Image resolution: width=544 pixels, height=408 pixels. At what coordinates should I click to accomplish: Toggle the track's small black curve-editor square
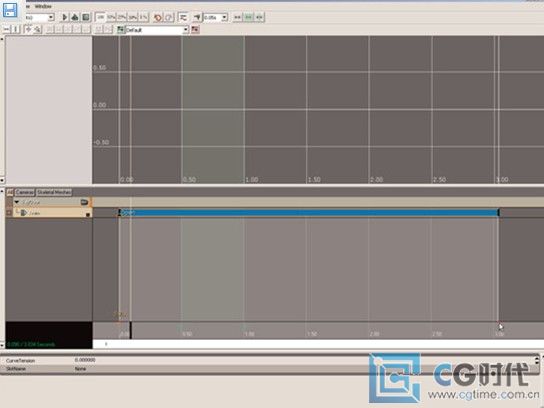(x=88, y=215)
